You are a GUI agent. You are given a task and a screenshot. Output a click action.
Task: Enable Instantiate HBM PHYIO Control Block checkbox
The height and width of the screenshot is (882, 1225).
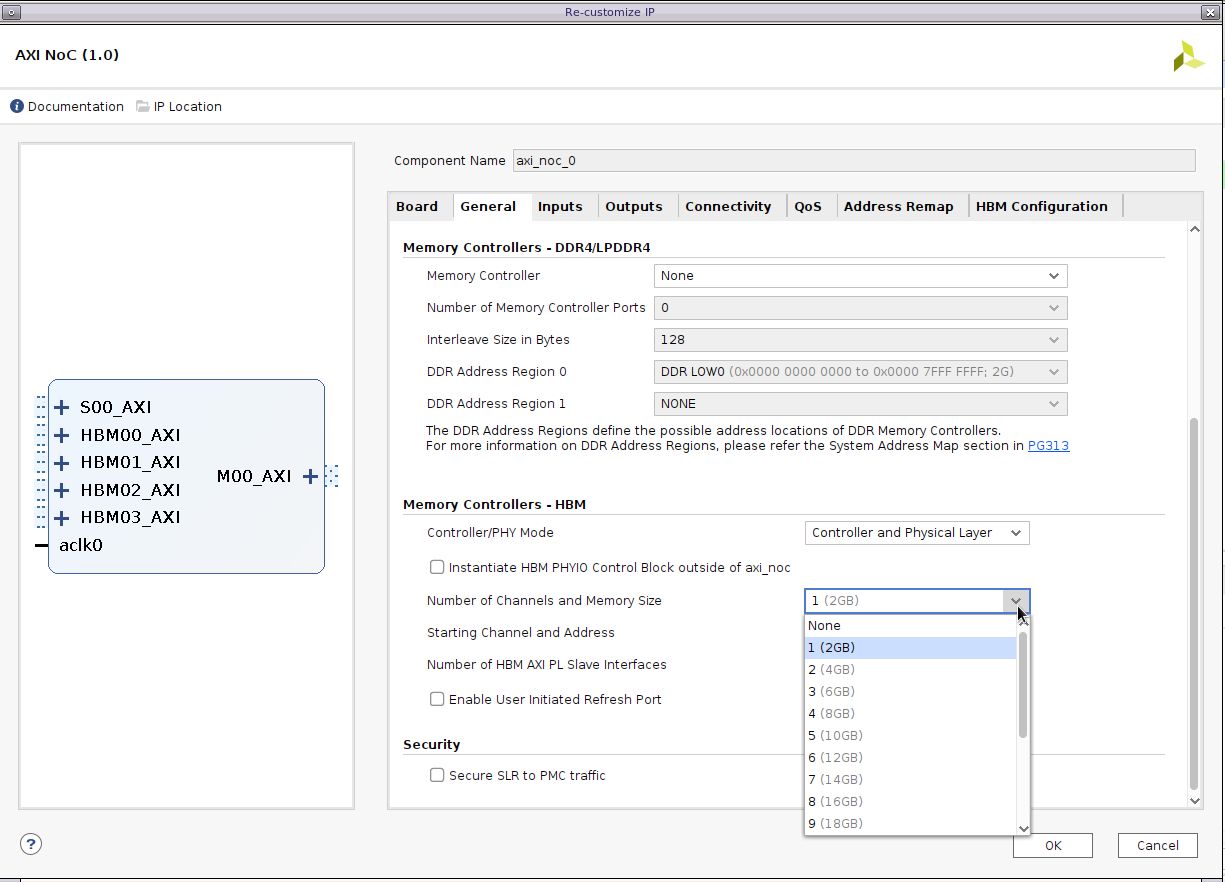pyautogui.click(x=437, y=567)
